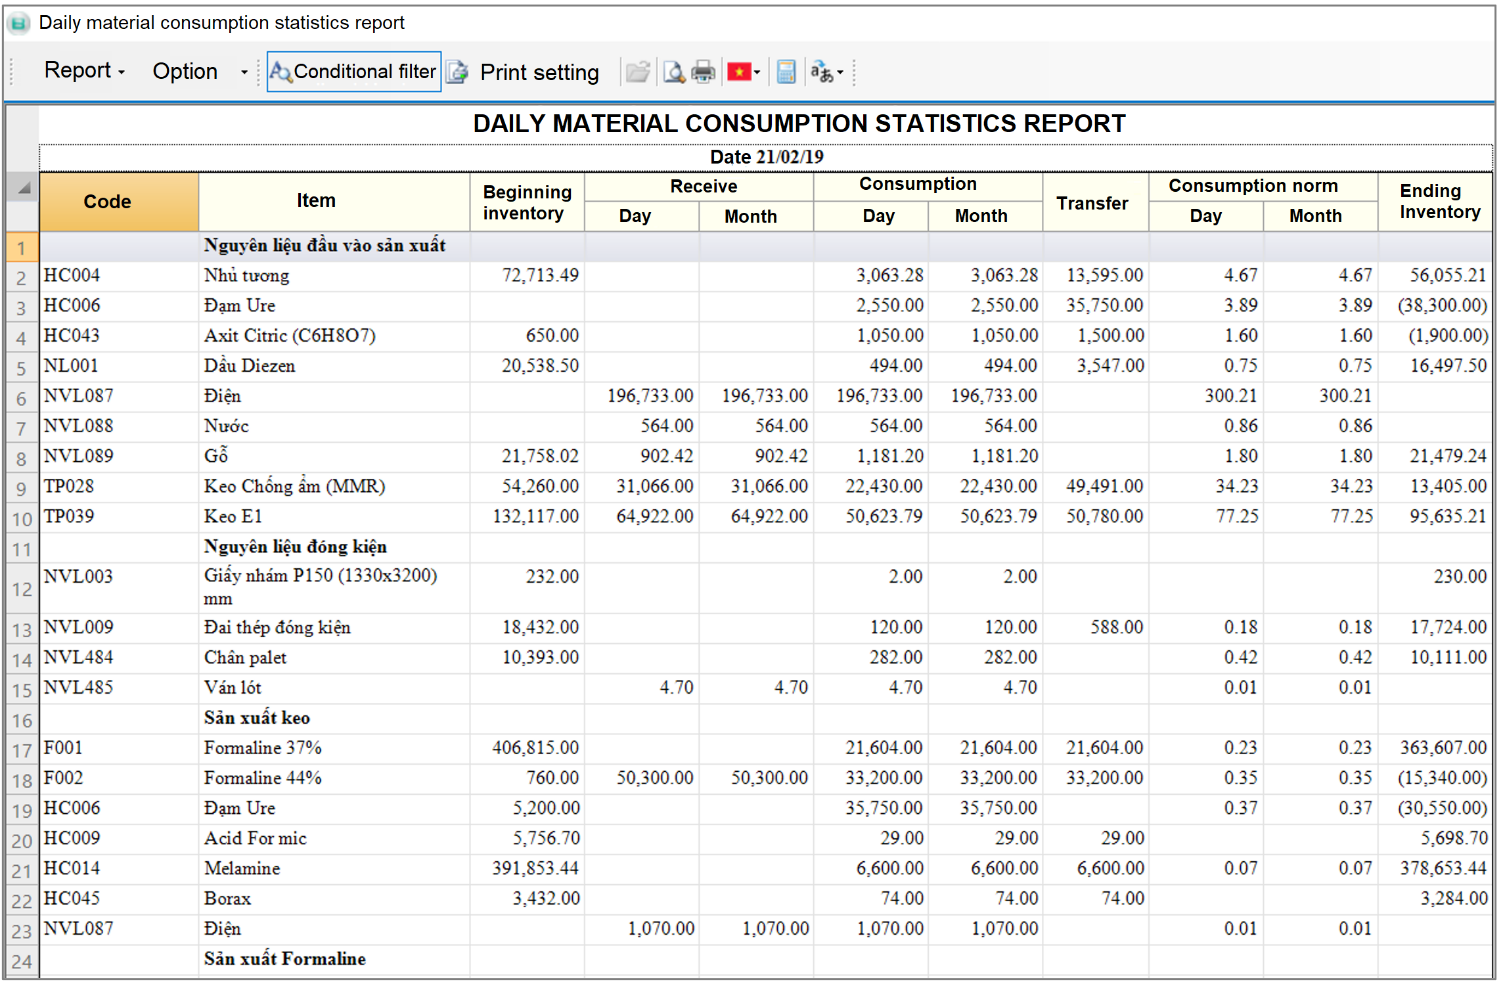This screenshot has height=984, width=1501.
Task: Click the translate characters icon
Action: tap(821, 72)
